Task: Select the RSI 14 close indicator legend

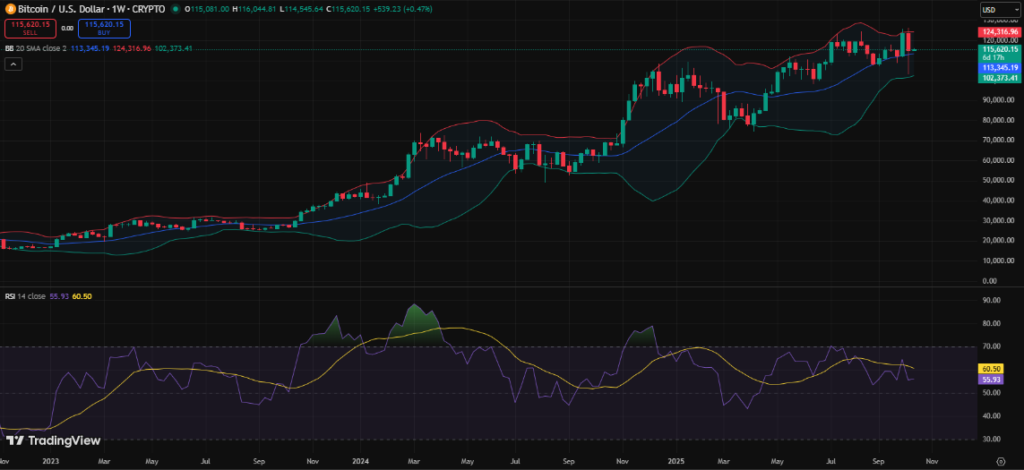Action: (x=28, y=296)
